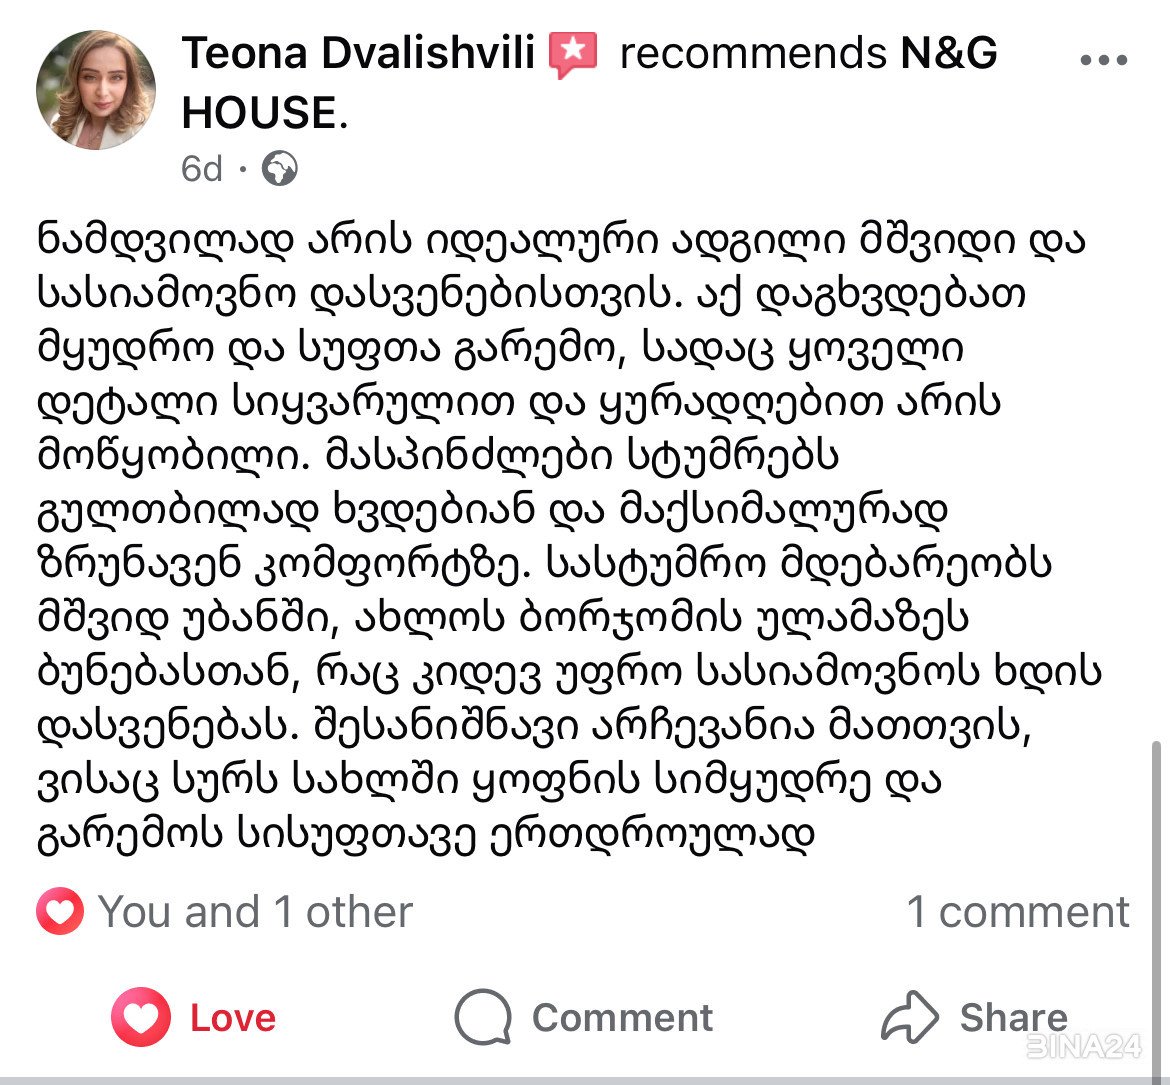Open the three-dot post options menu
This screenshot has height=1085, width=1170.
(x=1104, y=60)
